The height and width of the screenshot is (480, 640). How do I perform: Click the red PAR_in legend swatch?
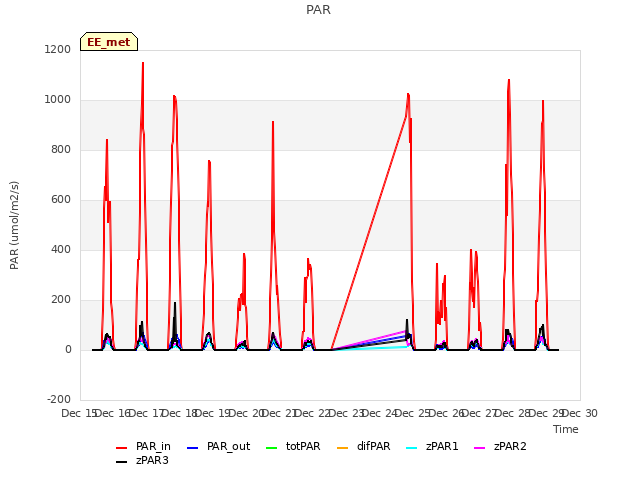tap(122, 448)
